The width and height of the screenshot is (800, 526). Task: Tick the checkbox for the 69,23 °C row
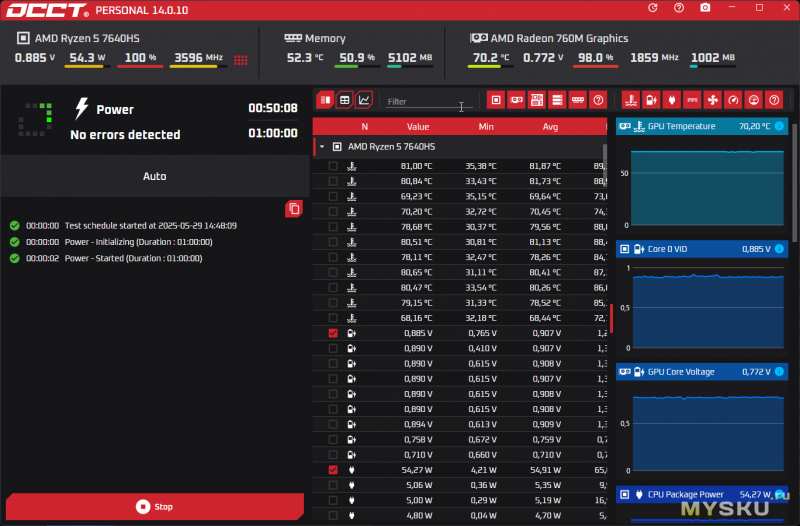(x=333, y=196)
